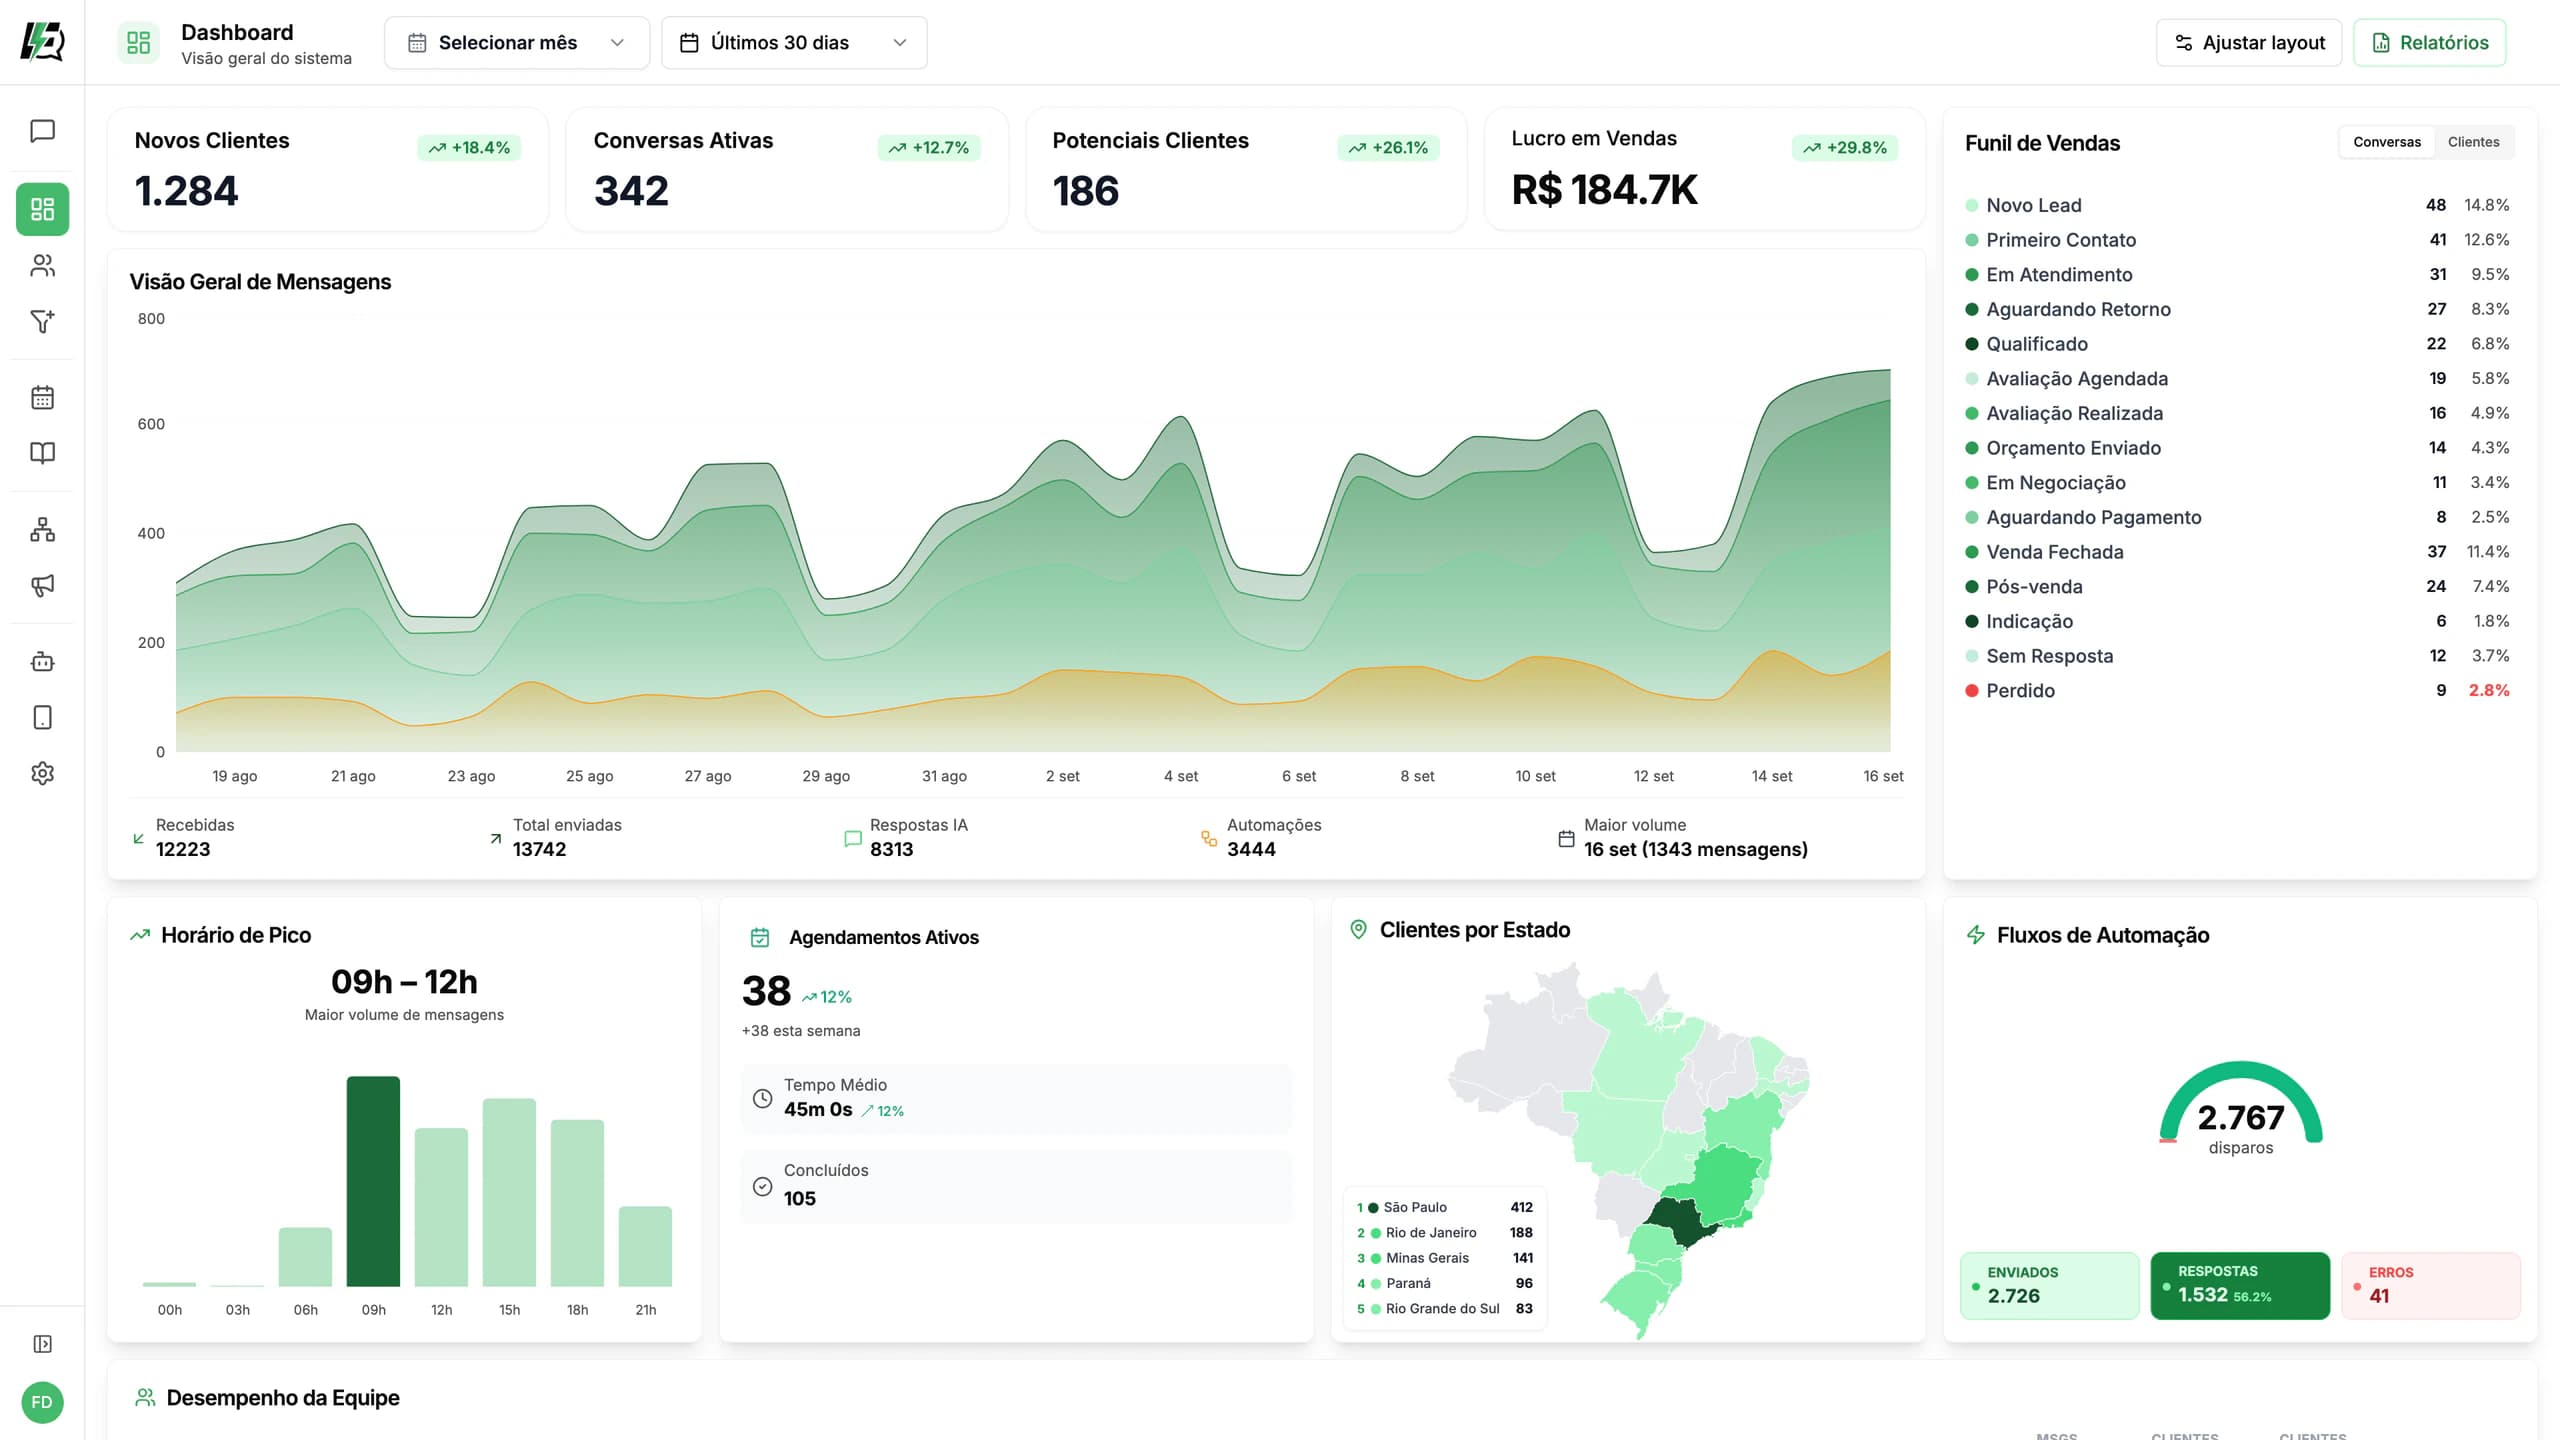2560x1440 pixels.
Task: Click the Desempenho da Equipe people icon
Action: [145, 1397]
